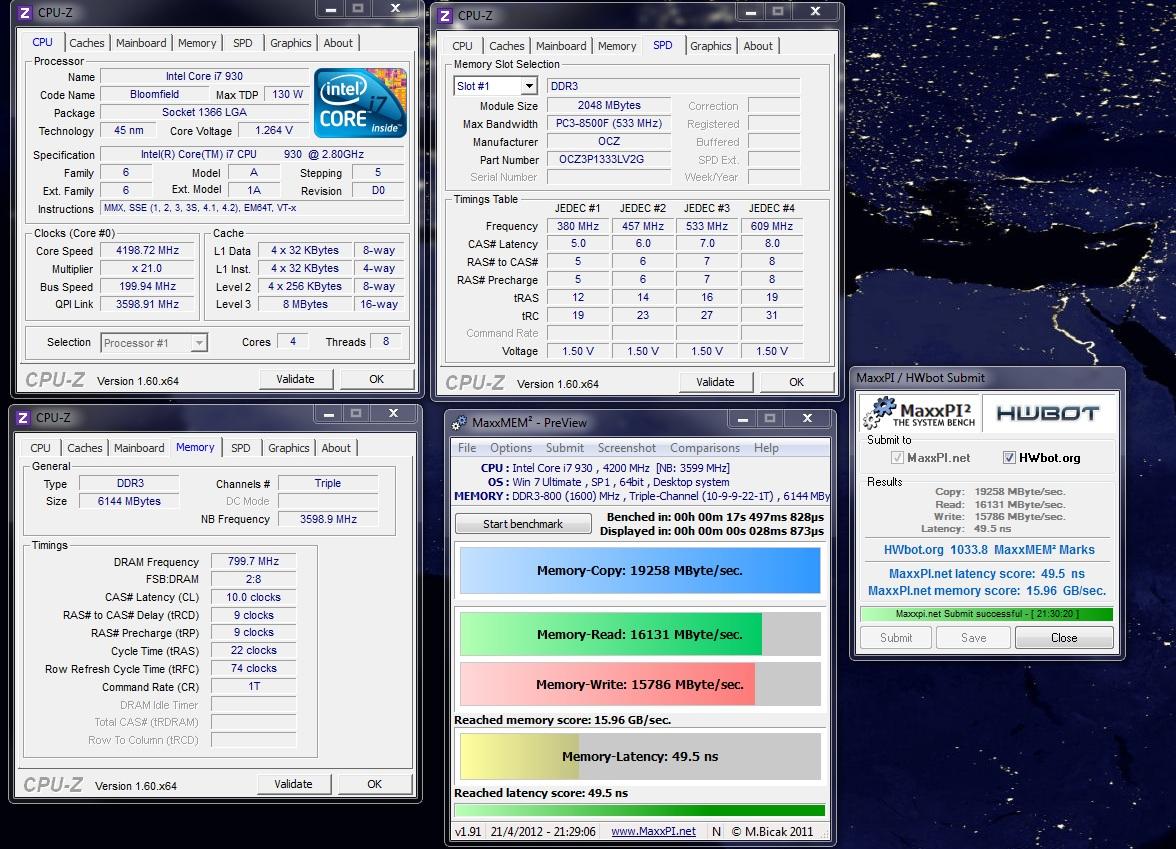Screen dimensions: 1176x849
Task: Open the Comparisons menu in MaxxMEM
Action: (x=704, y=448)
